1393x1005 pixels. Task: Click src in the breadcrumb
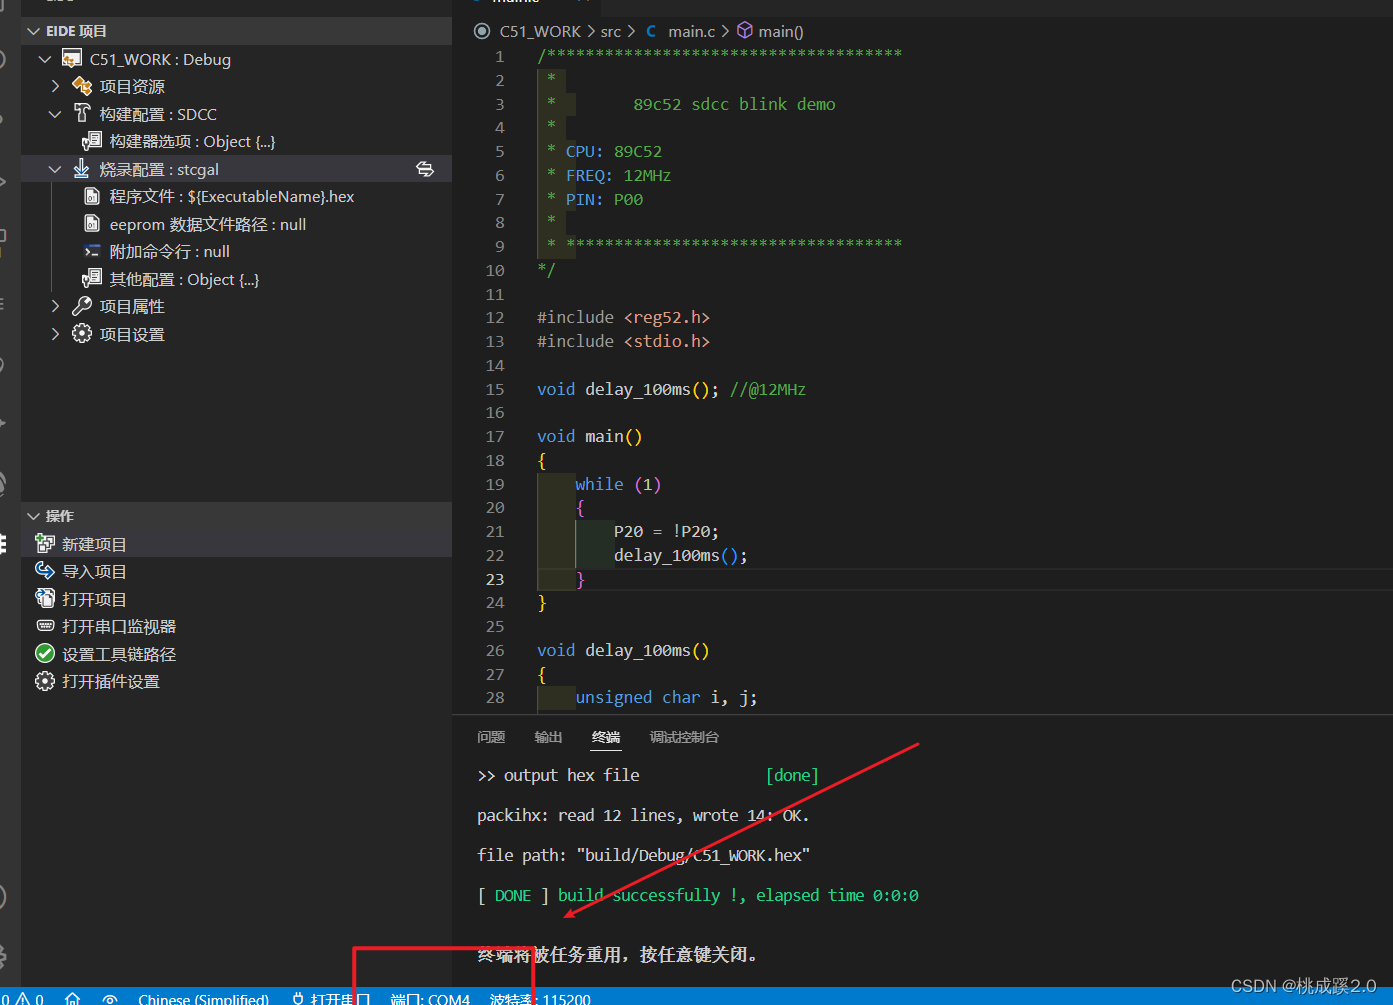(611, 31)
